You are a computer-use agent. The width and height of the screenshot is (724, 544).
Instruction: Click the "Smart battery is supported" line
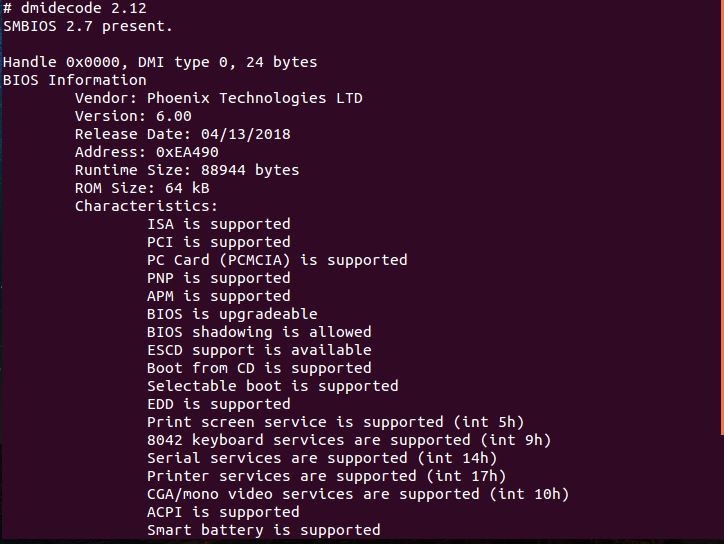263,530
